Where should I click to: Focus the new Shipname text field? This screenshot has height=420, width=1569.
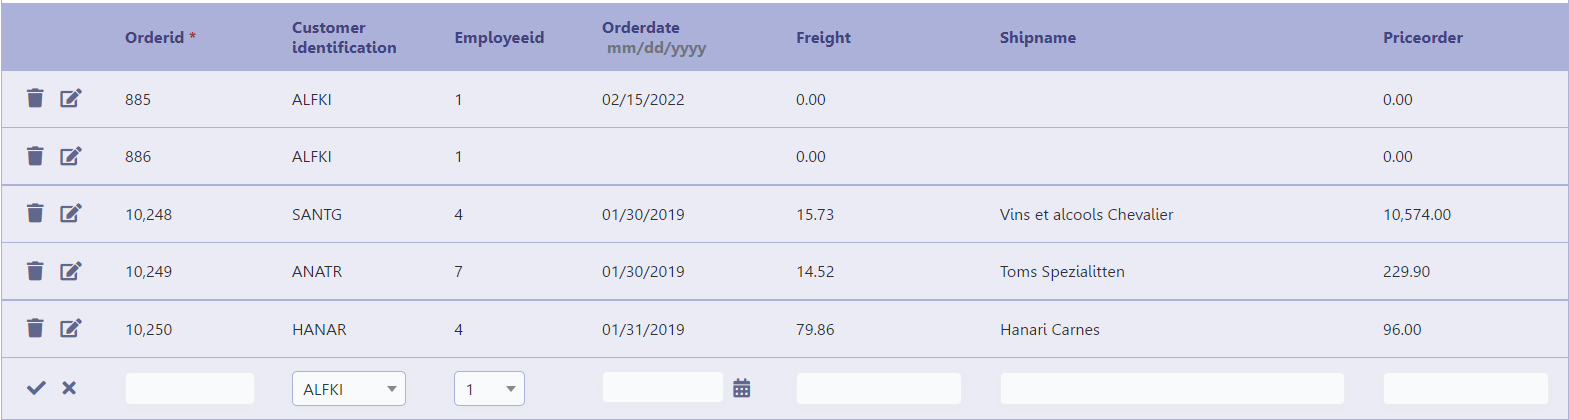coord(1171,388)
